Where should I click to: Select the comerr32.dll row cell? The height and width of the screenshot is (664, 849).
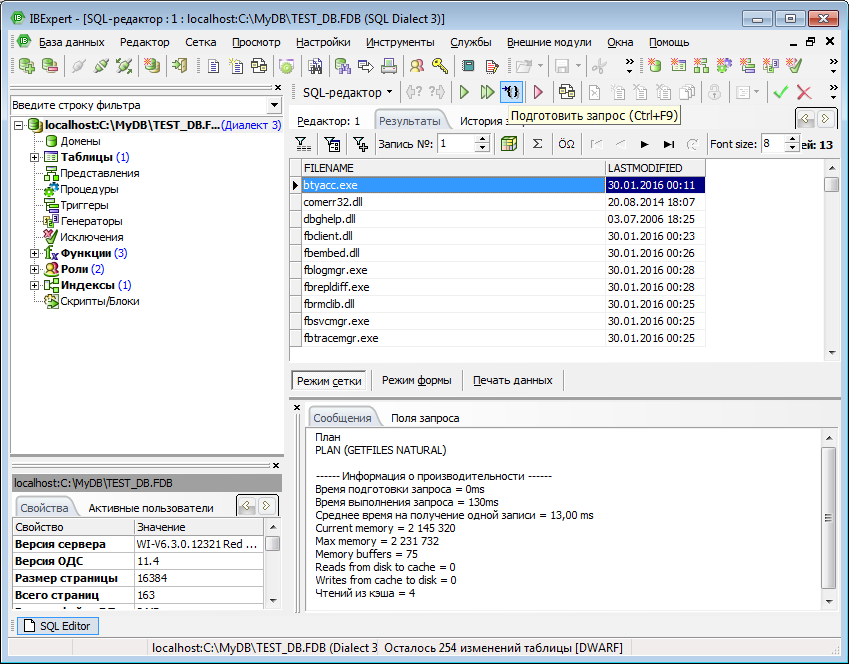click(453, 202)
